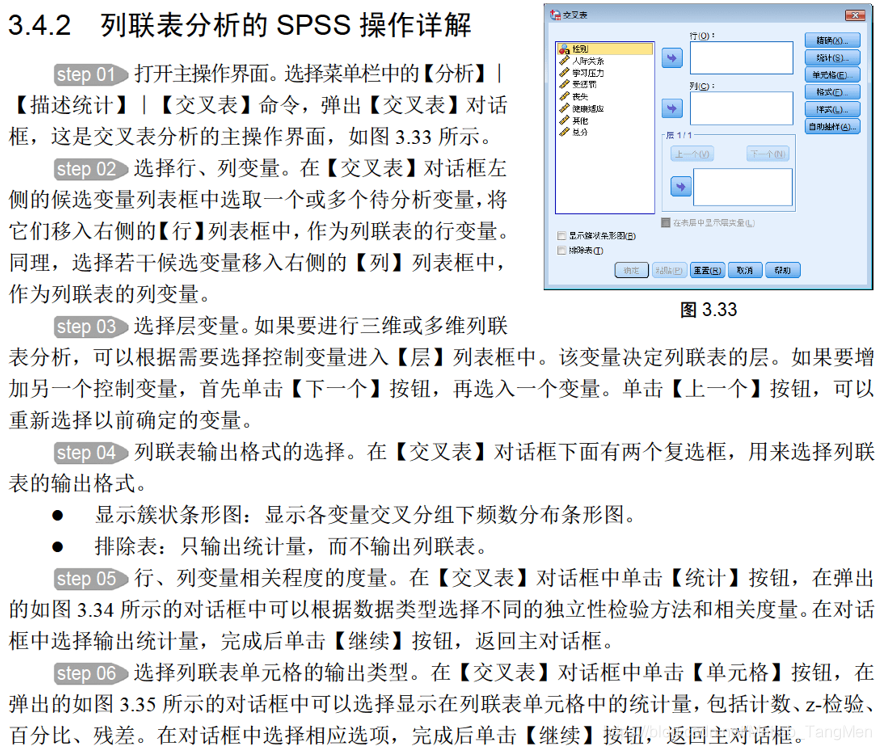Click the ruler icon beside 学习压力
The width and height of the screenshot is (881, 750).
pos(564,72)
